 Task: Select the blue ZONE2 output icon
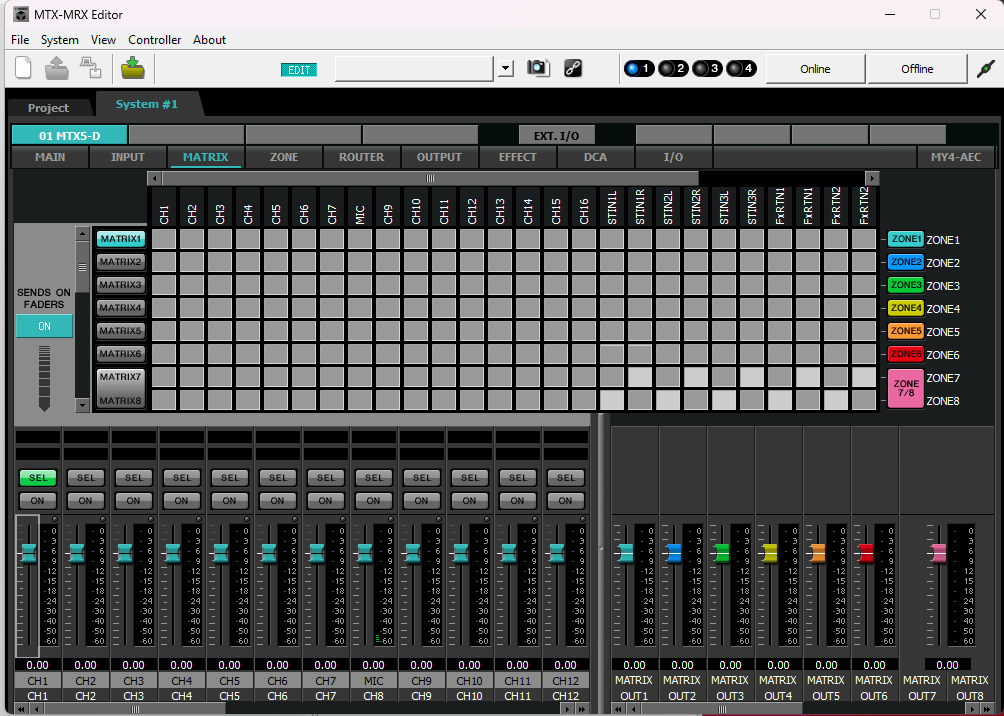tap(906, 262)
